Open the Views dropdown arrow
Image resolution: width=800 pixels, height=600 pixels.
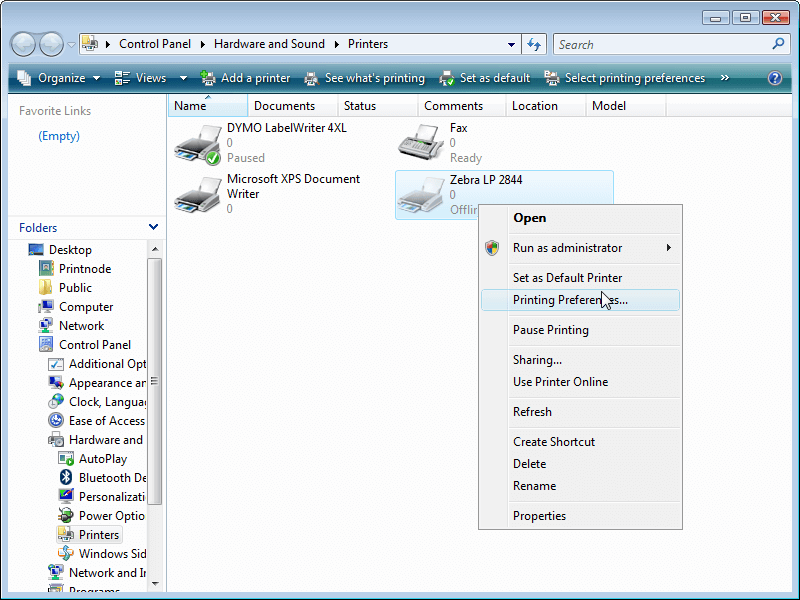183,79
